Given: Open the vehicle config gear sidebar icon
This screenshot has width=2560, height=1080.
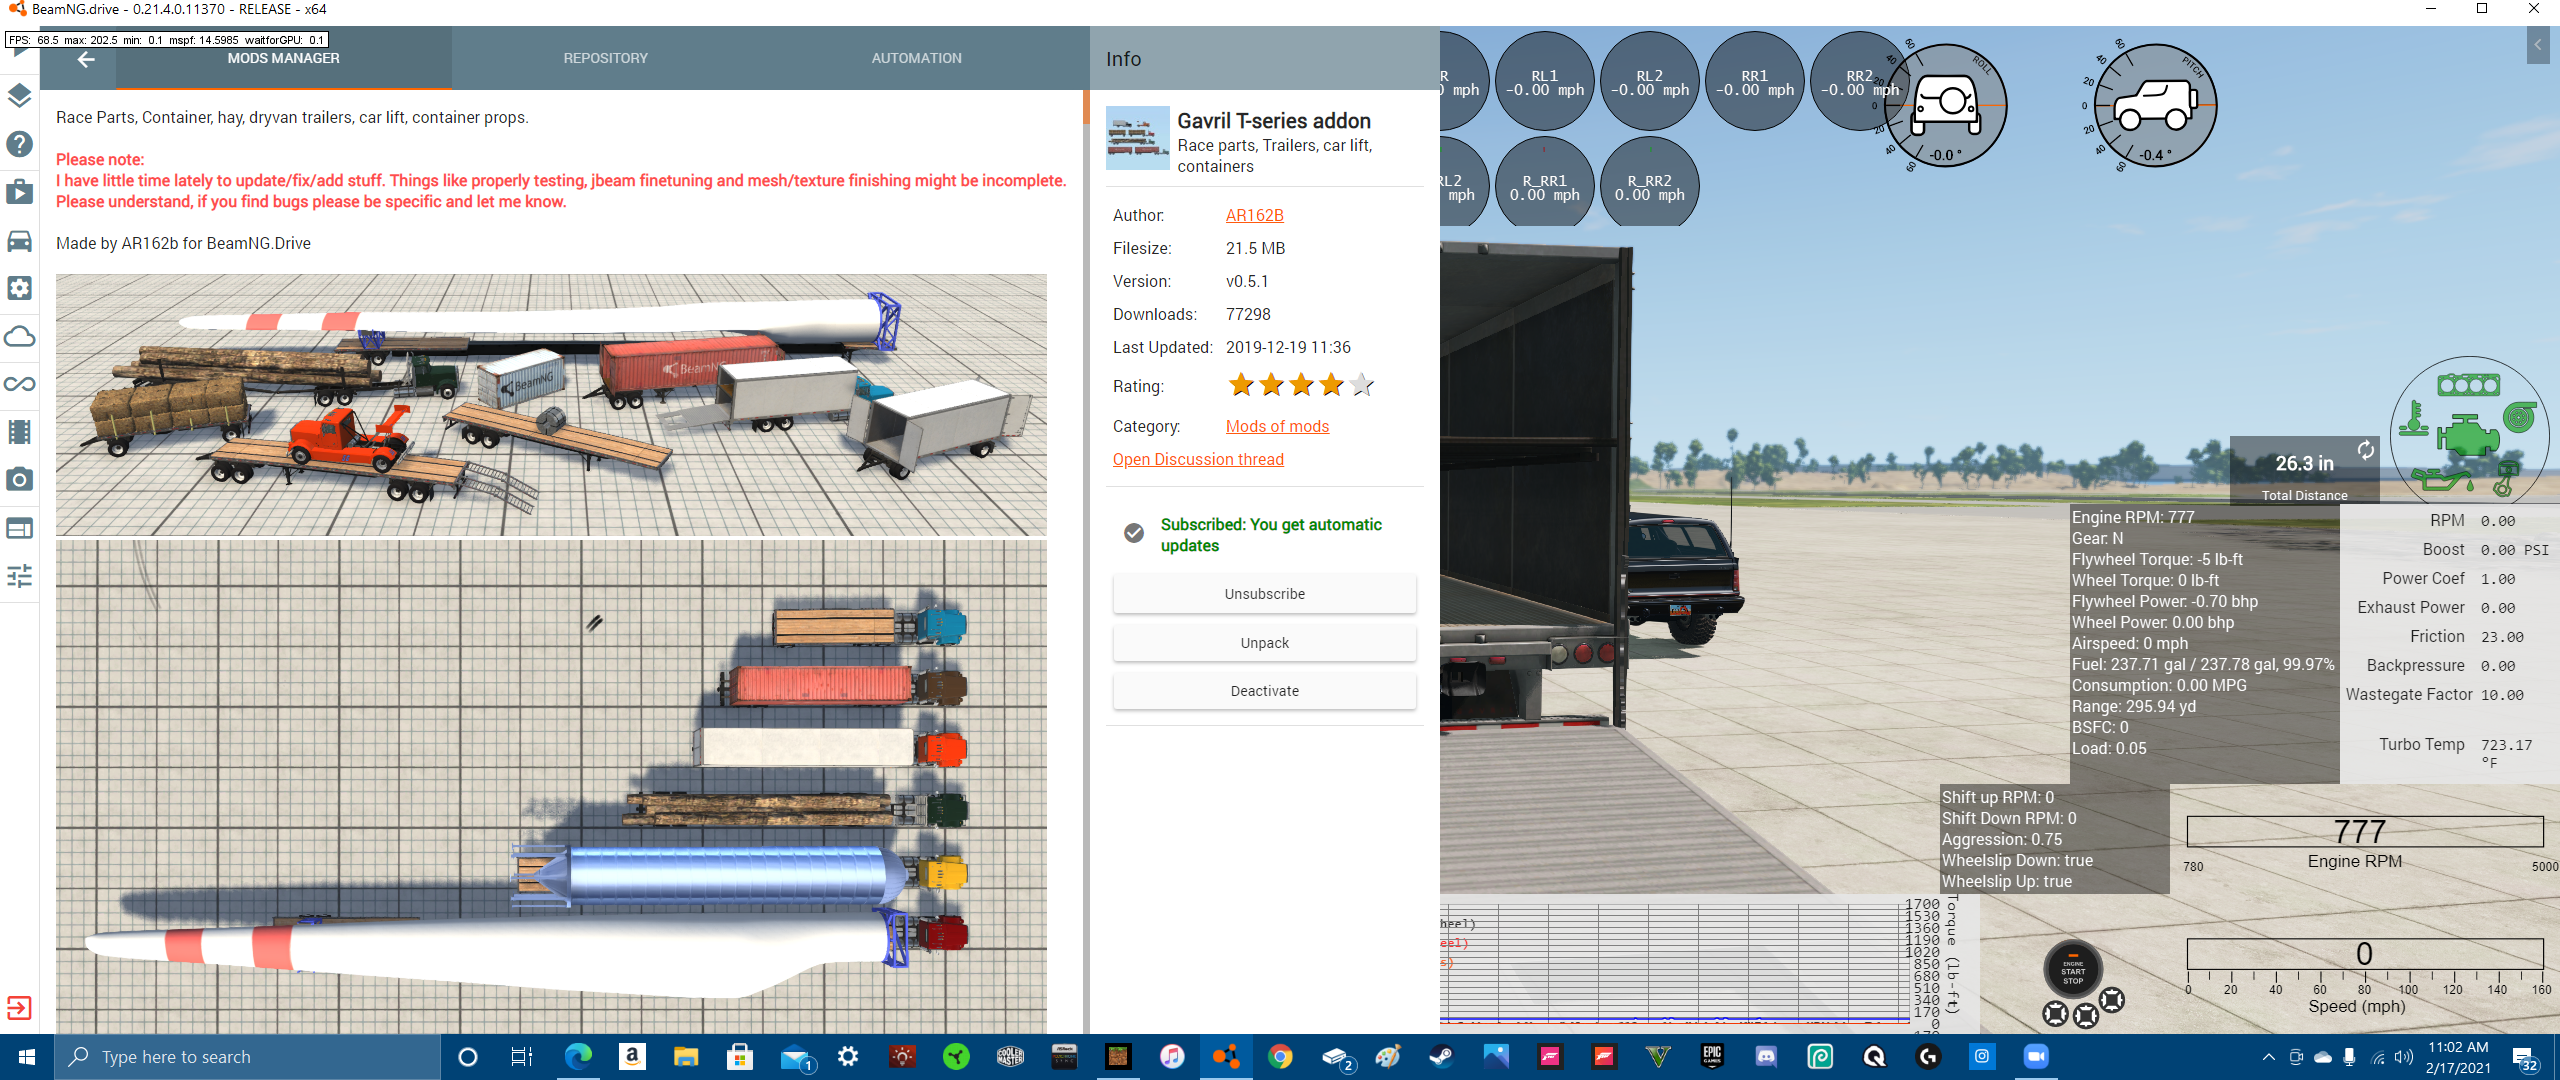Looking at the screenshot, I should [19, 288].
